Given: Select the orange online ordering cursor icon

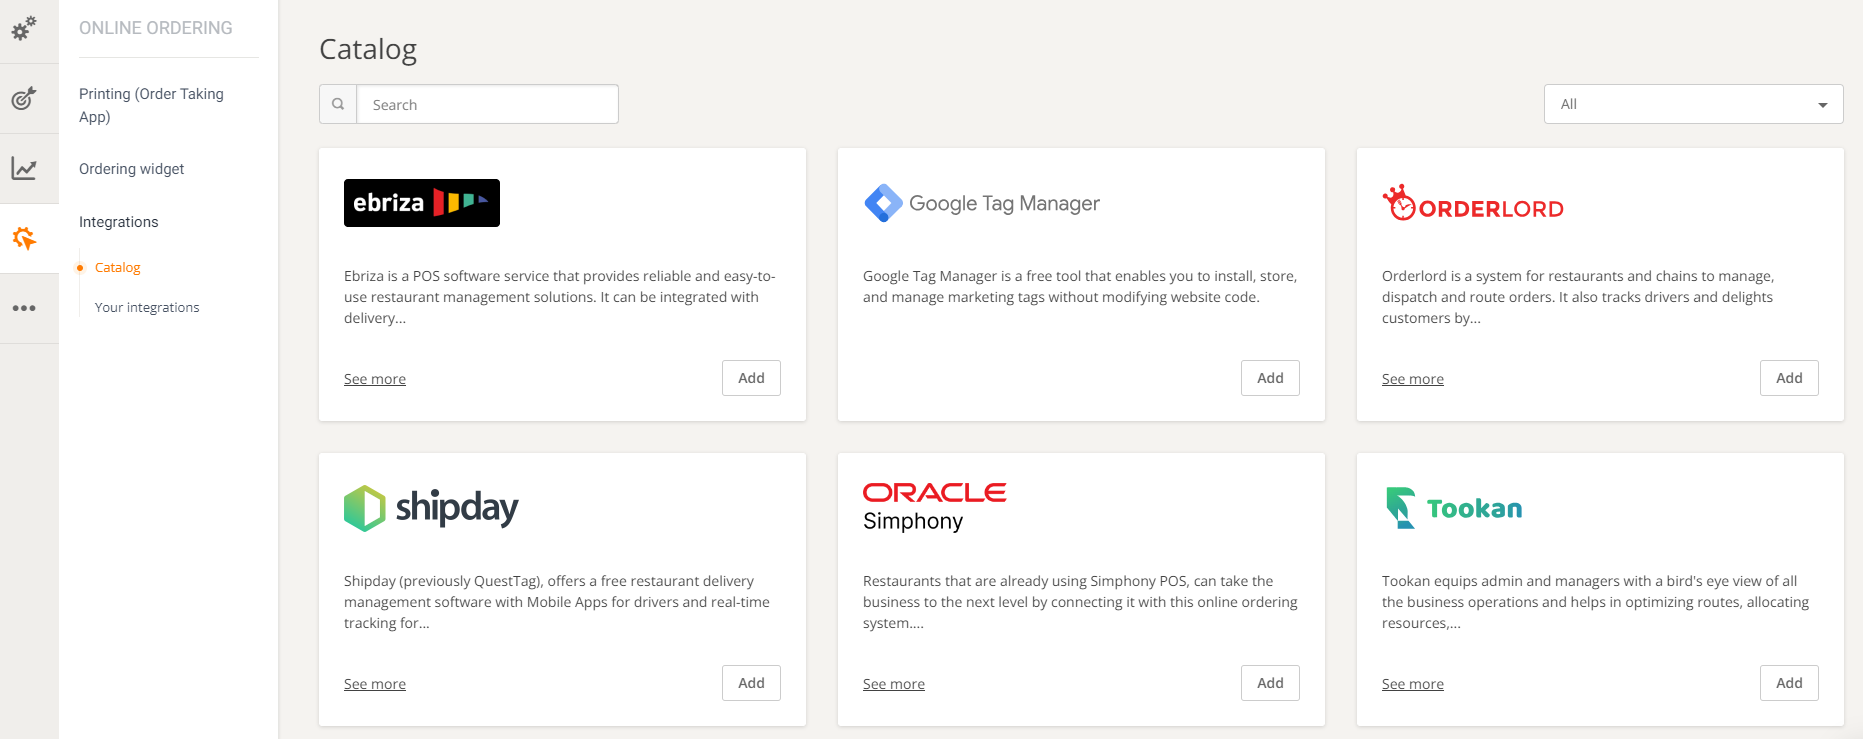Looking at the screenshot, I should 24,238.
